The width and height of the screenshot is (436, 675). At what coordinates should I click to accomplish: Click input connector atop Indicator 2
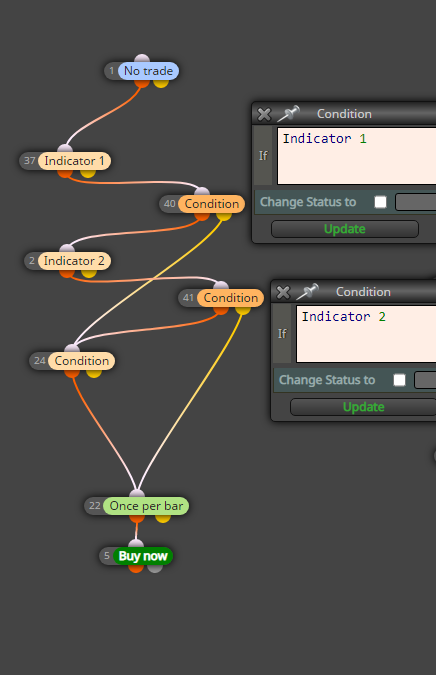coord(67,249)
